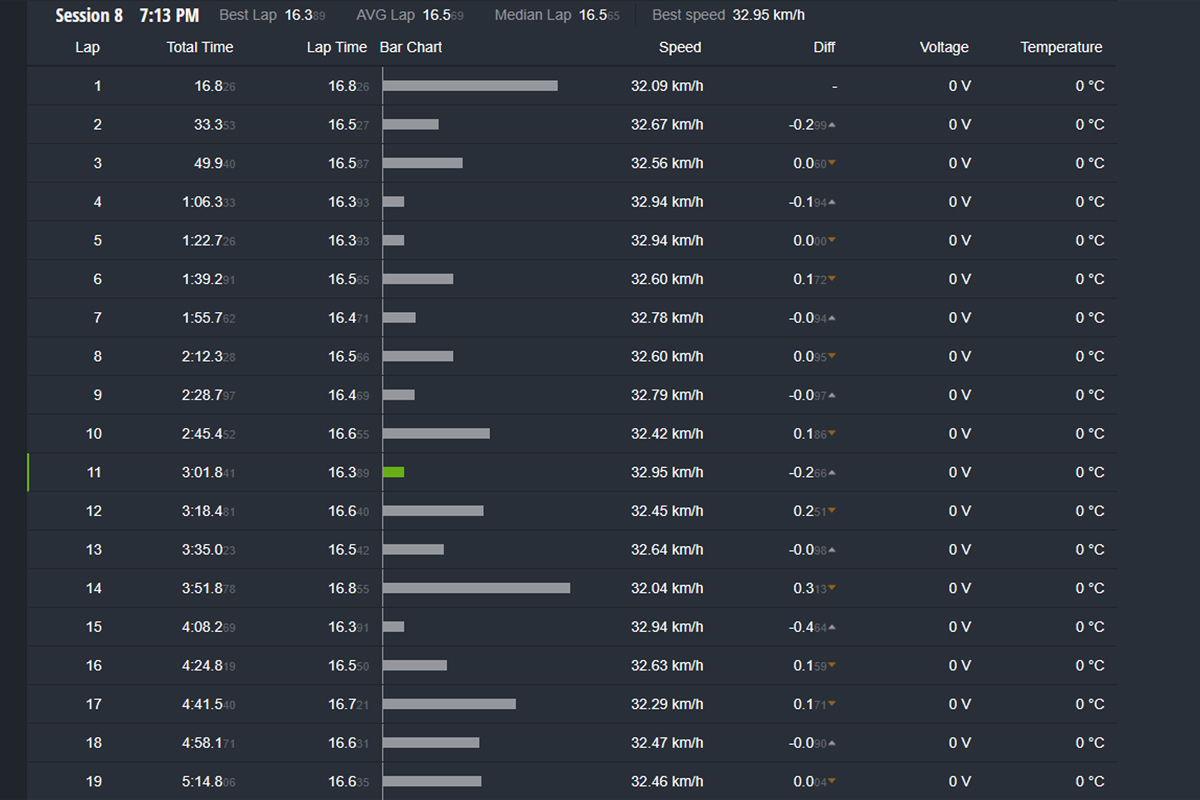
Task: Click the Voltage column header
Action: (x=944, y=47)
